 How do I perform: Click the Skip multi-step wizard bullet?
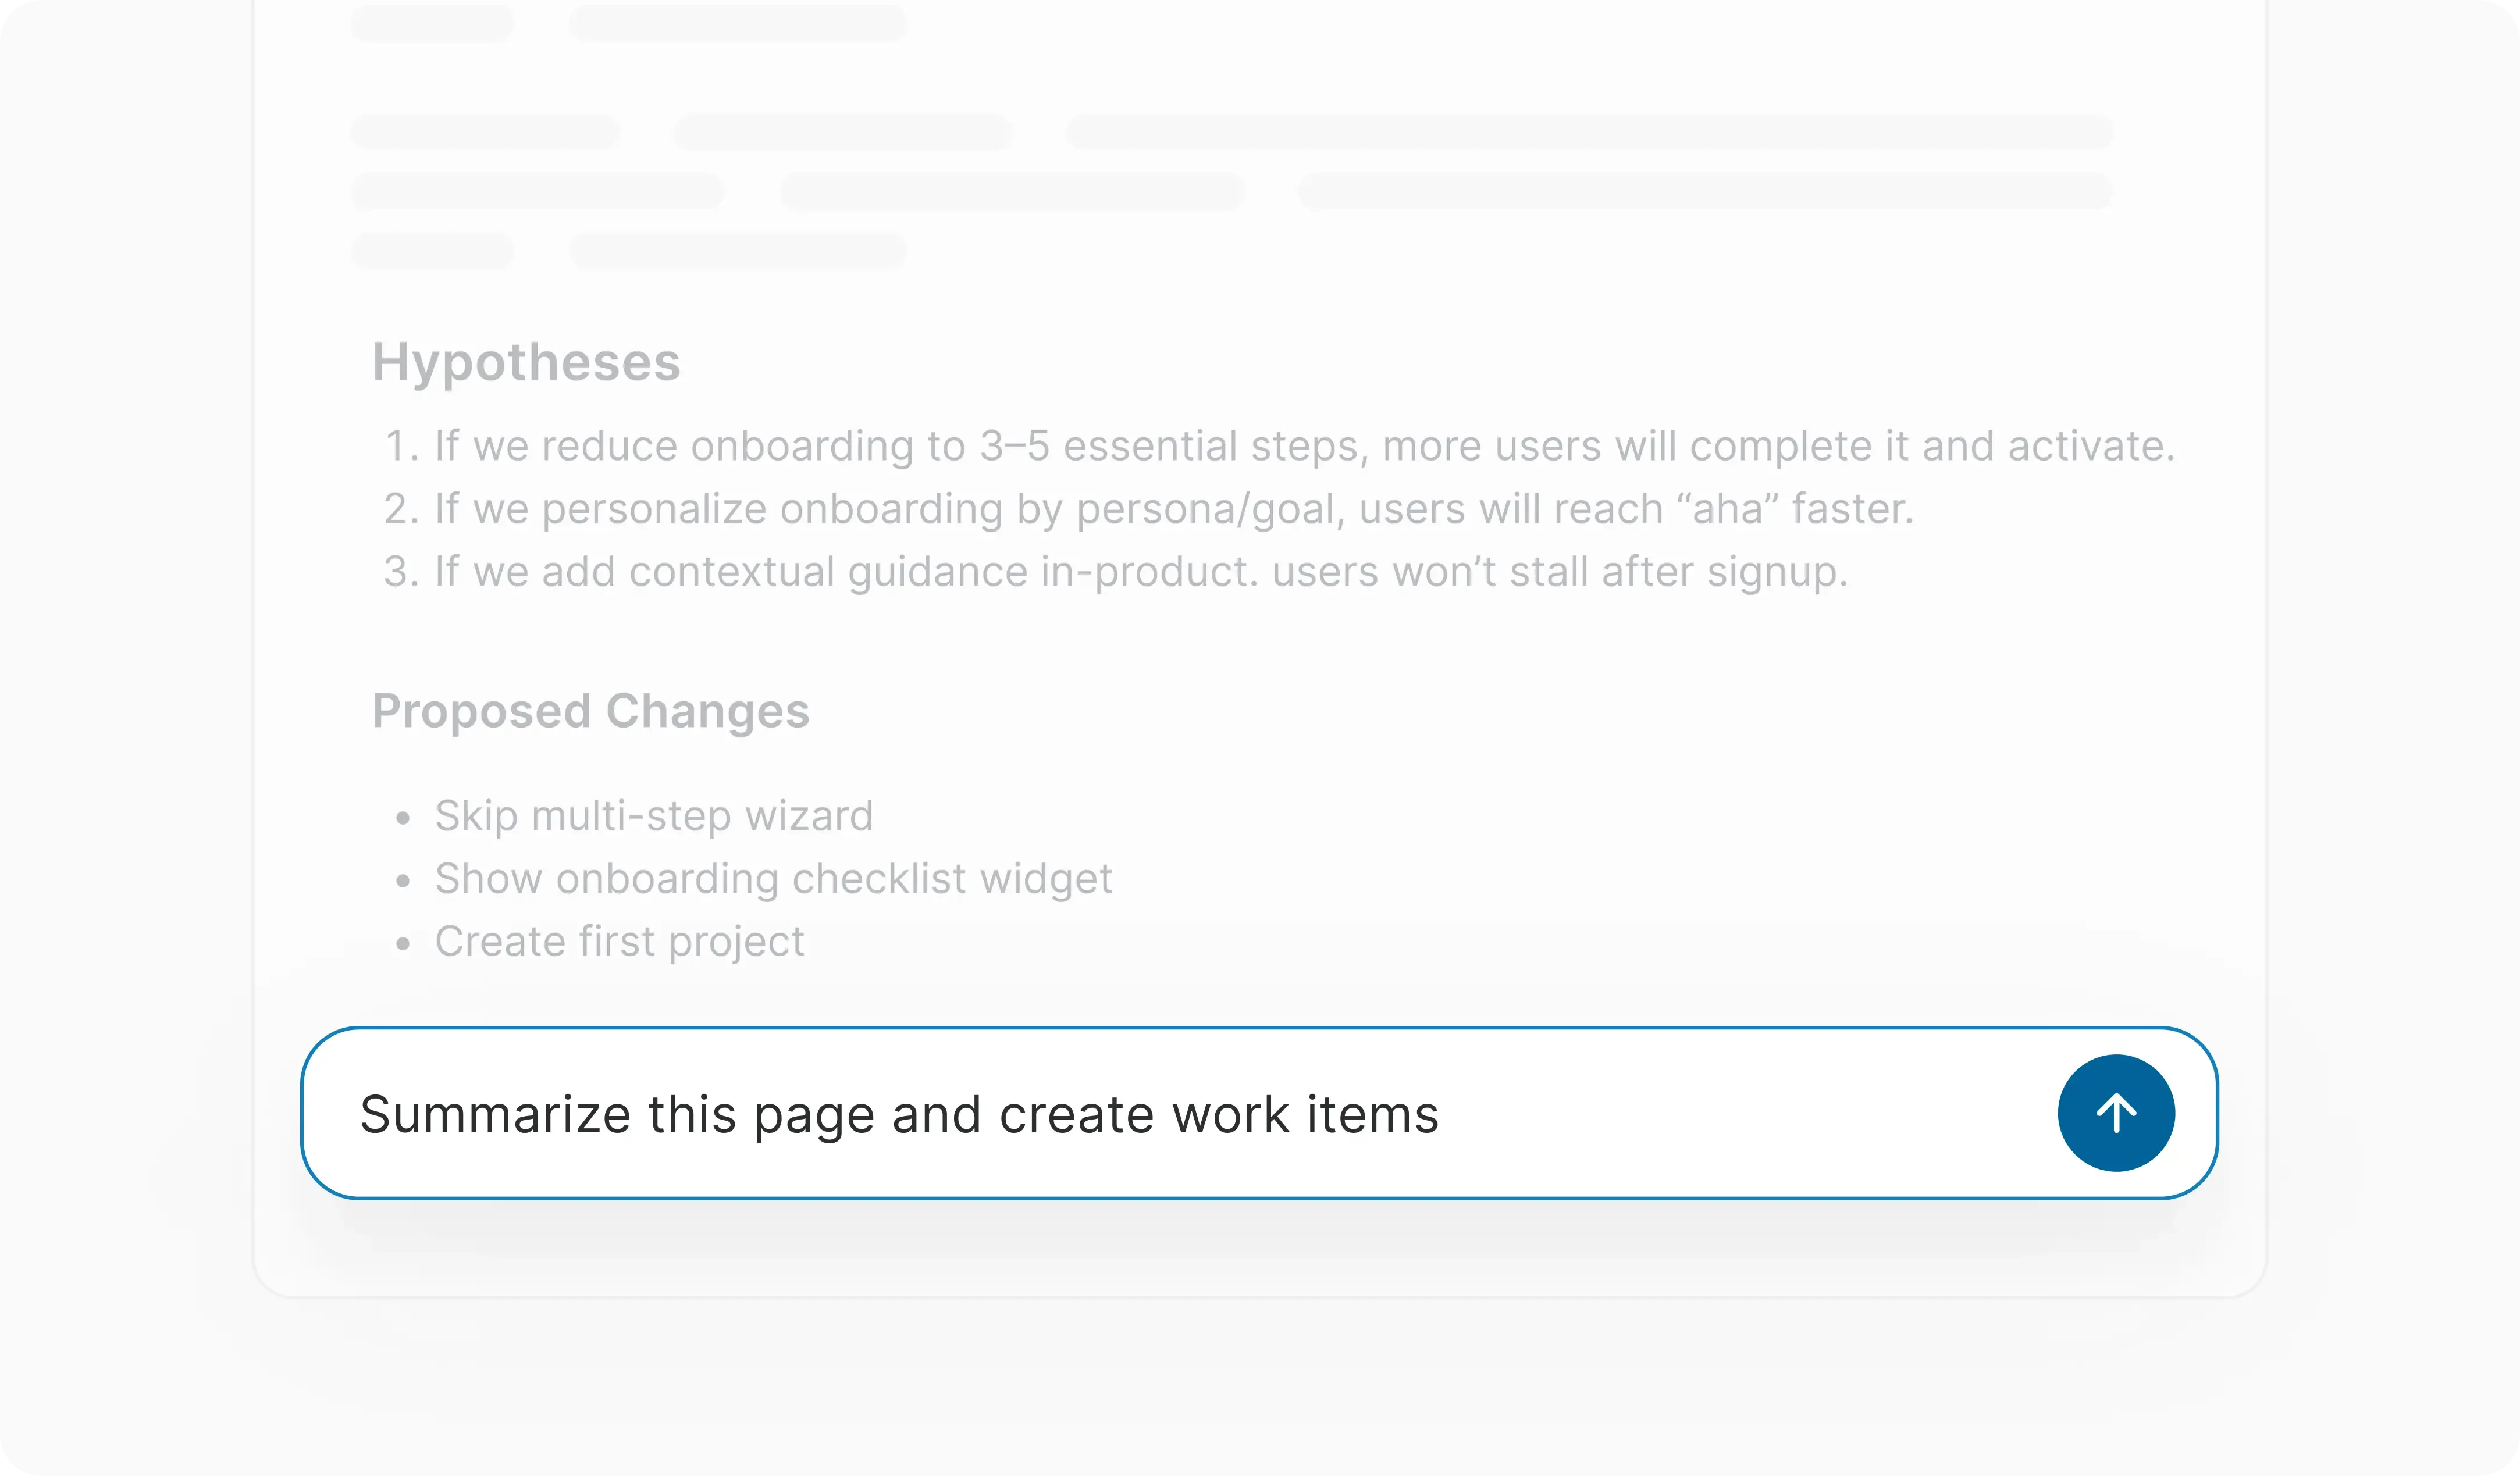click(x=654, y=815)
